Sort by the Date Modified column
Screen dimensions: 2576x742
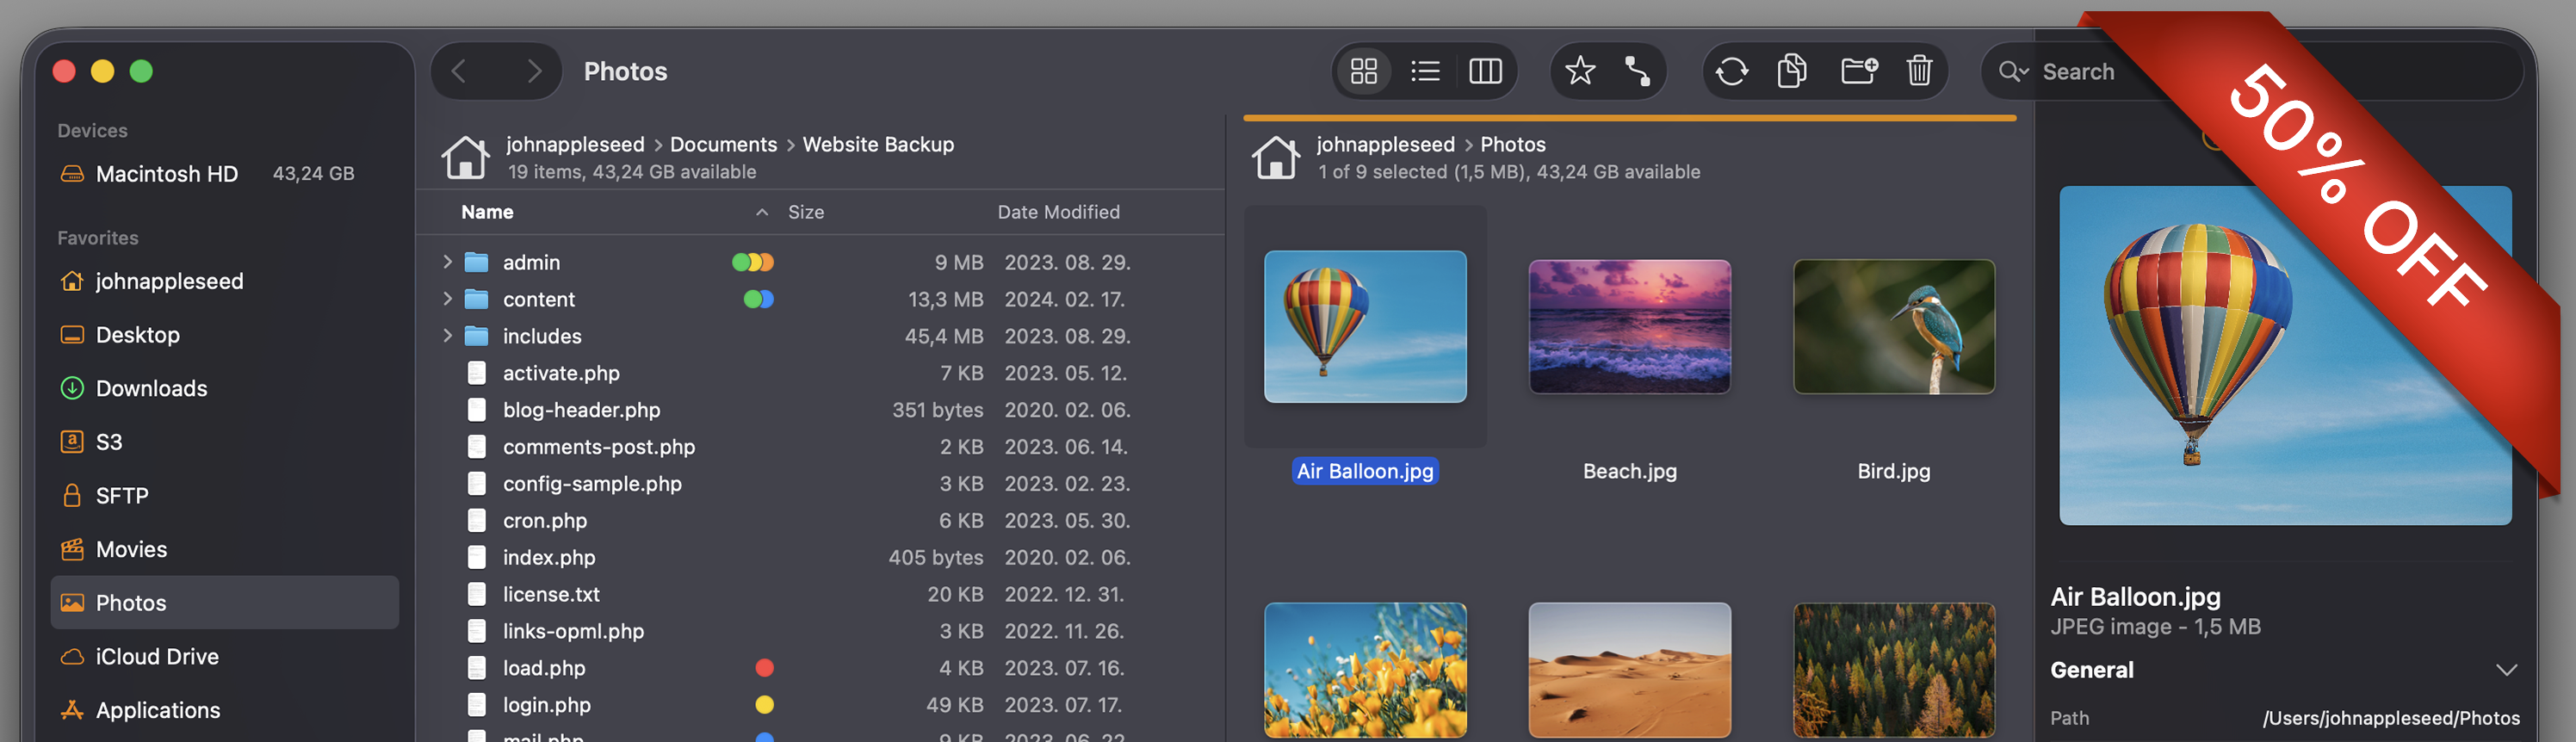pyautogui.click(x=1058, y=212)
